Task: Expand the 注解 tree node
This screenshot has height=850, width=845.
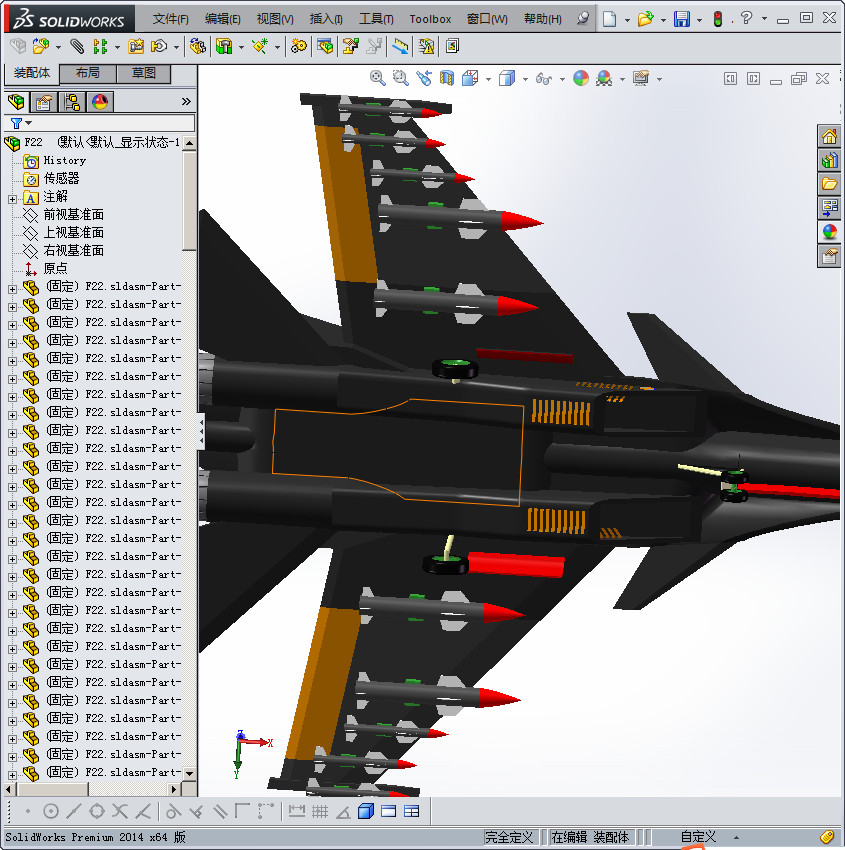Action: 12,199
